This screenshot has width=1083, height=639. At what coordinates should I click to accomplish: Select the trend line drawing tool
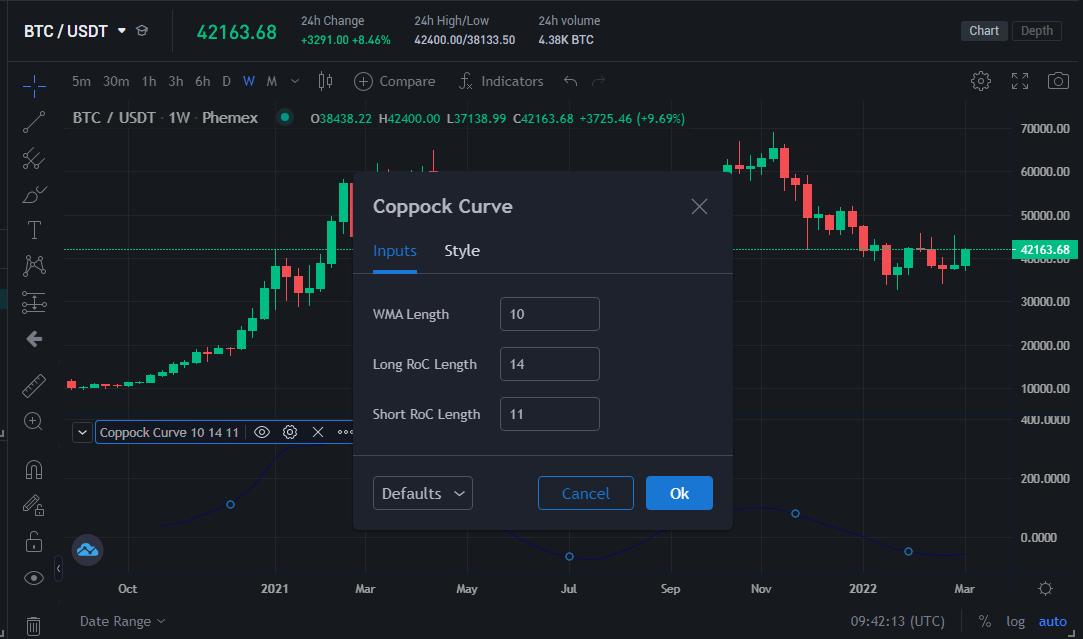(33, 122)
